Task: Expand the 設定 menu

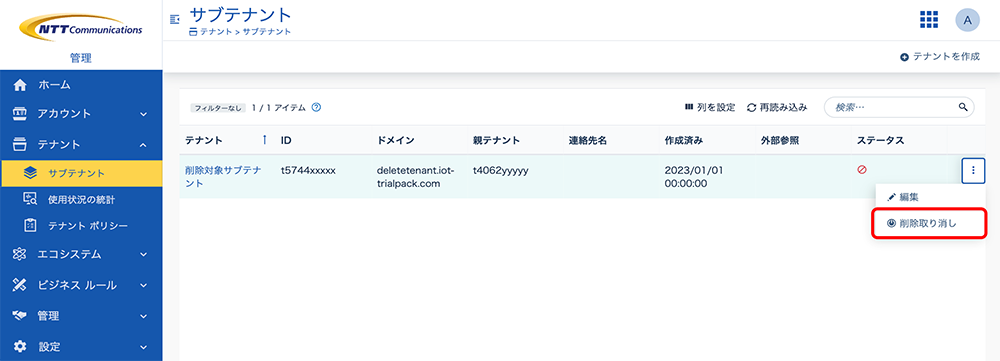Action: pos(81,347)
